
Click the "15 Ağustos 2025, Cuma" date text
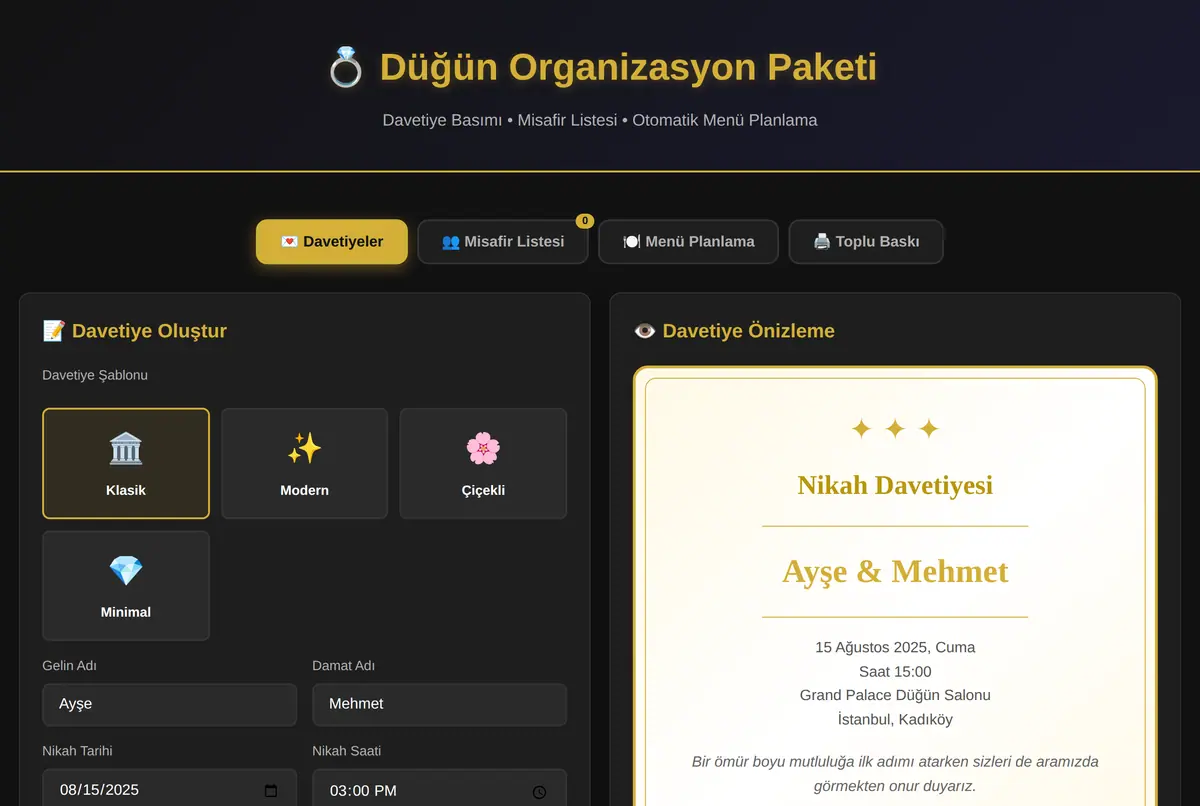pos(895,647)
